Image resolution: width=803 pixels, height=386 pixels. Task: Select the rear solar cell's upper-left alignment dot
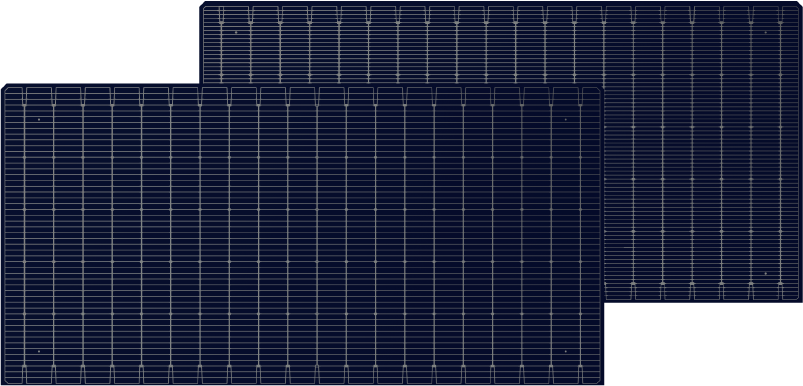[x=236, y=32]
